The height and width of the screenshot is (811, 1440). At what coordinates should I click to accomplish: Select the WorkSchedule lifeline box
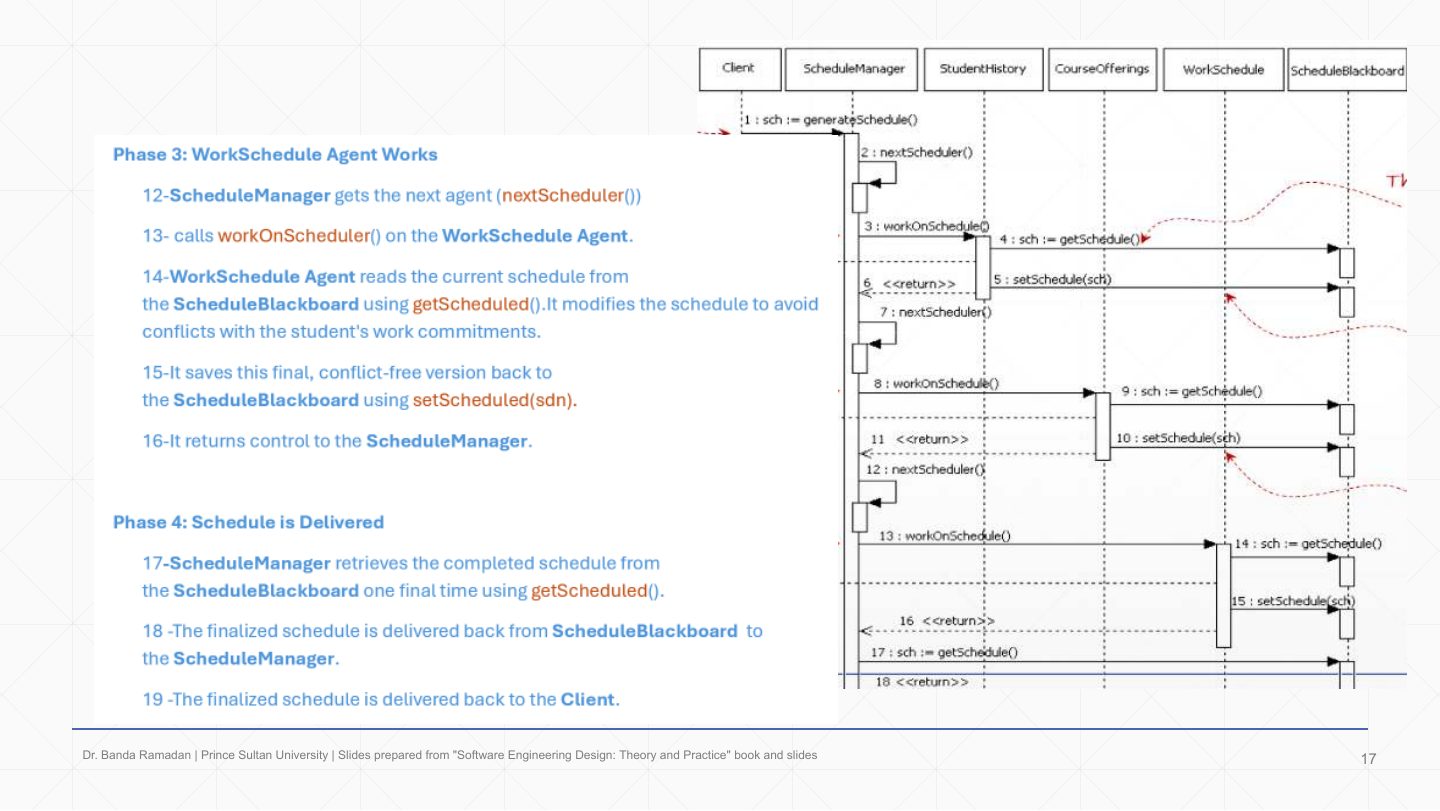(1223, 69)
